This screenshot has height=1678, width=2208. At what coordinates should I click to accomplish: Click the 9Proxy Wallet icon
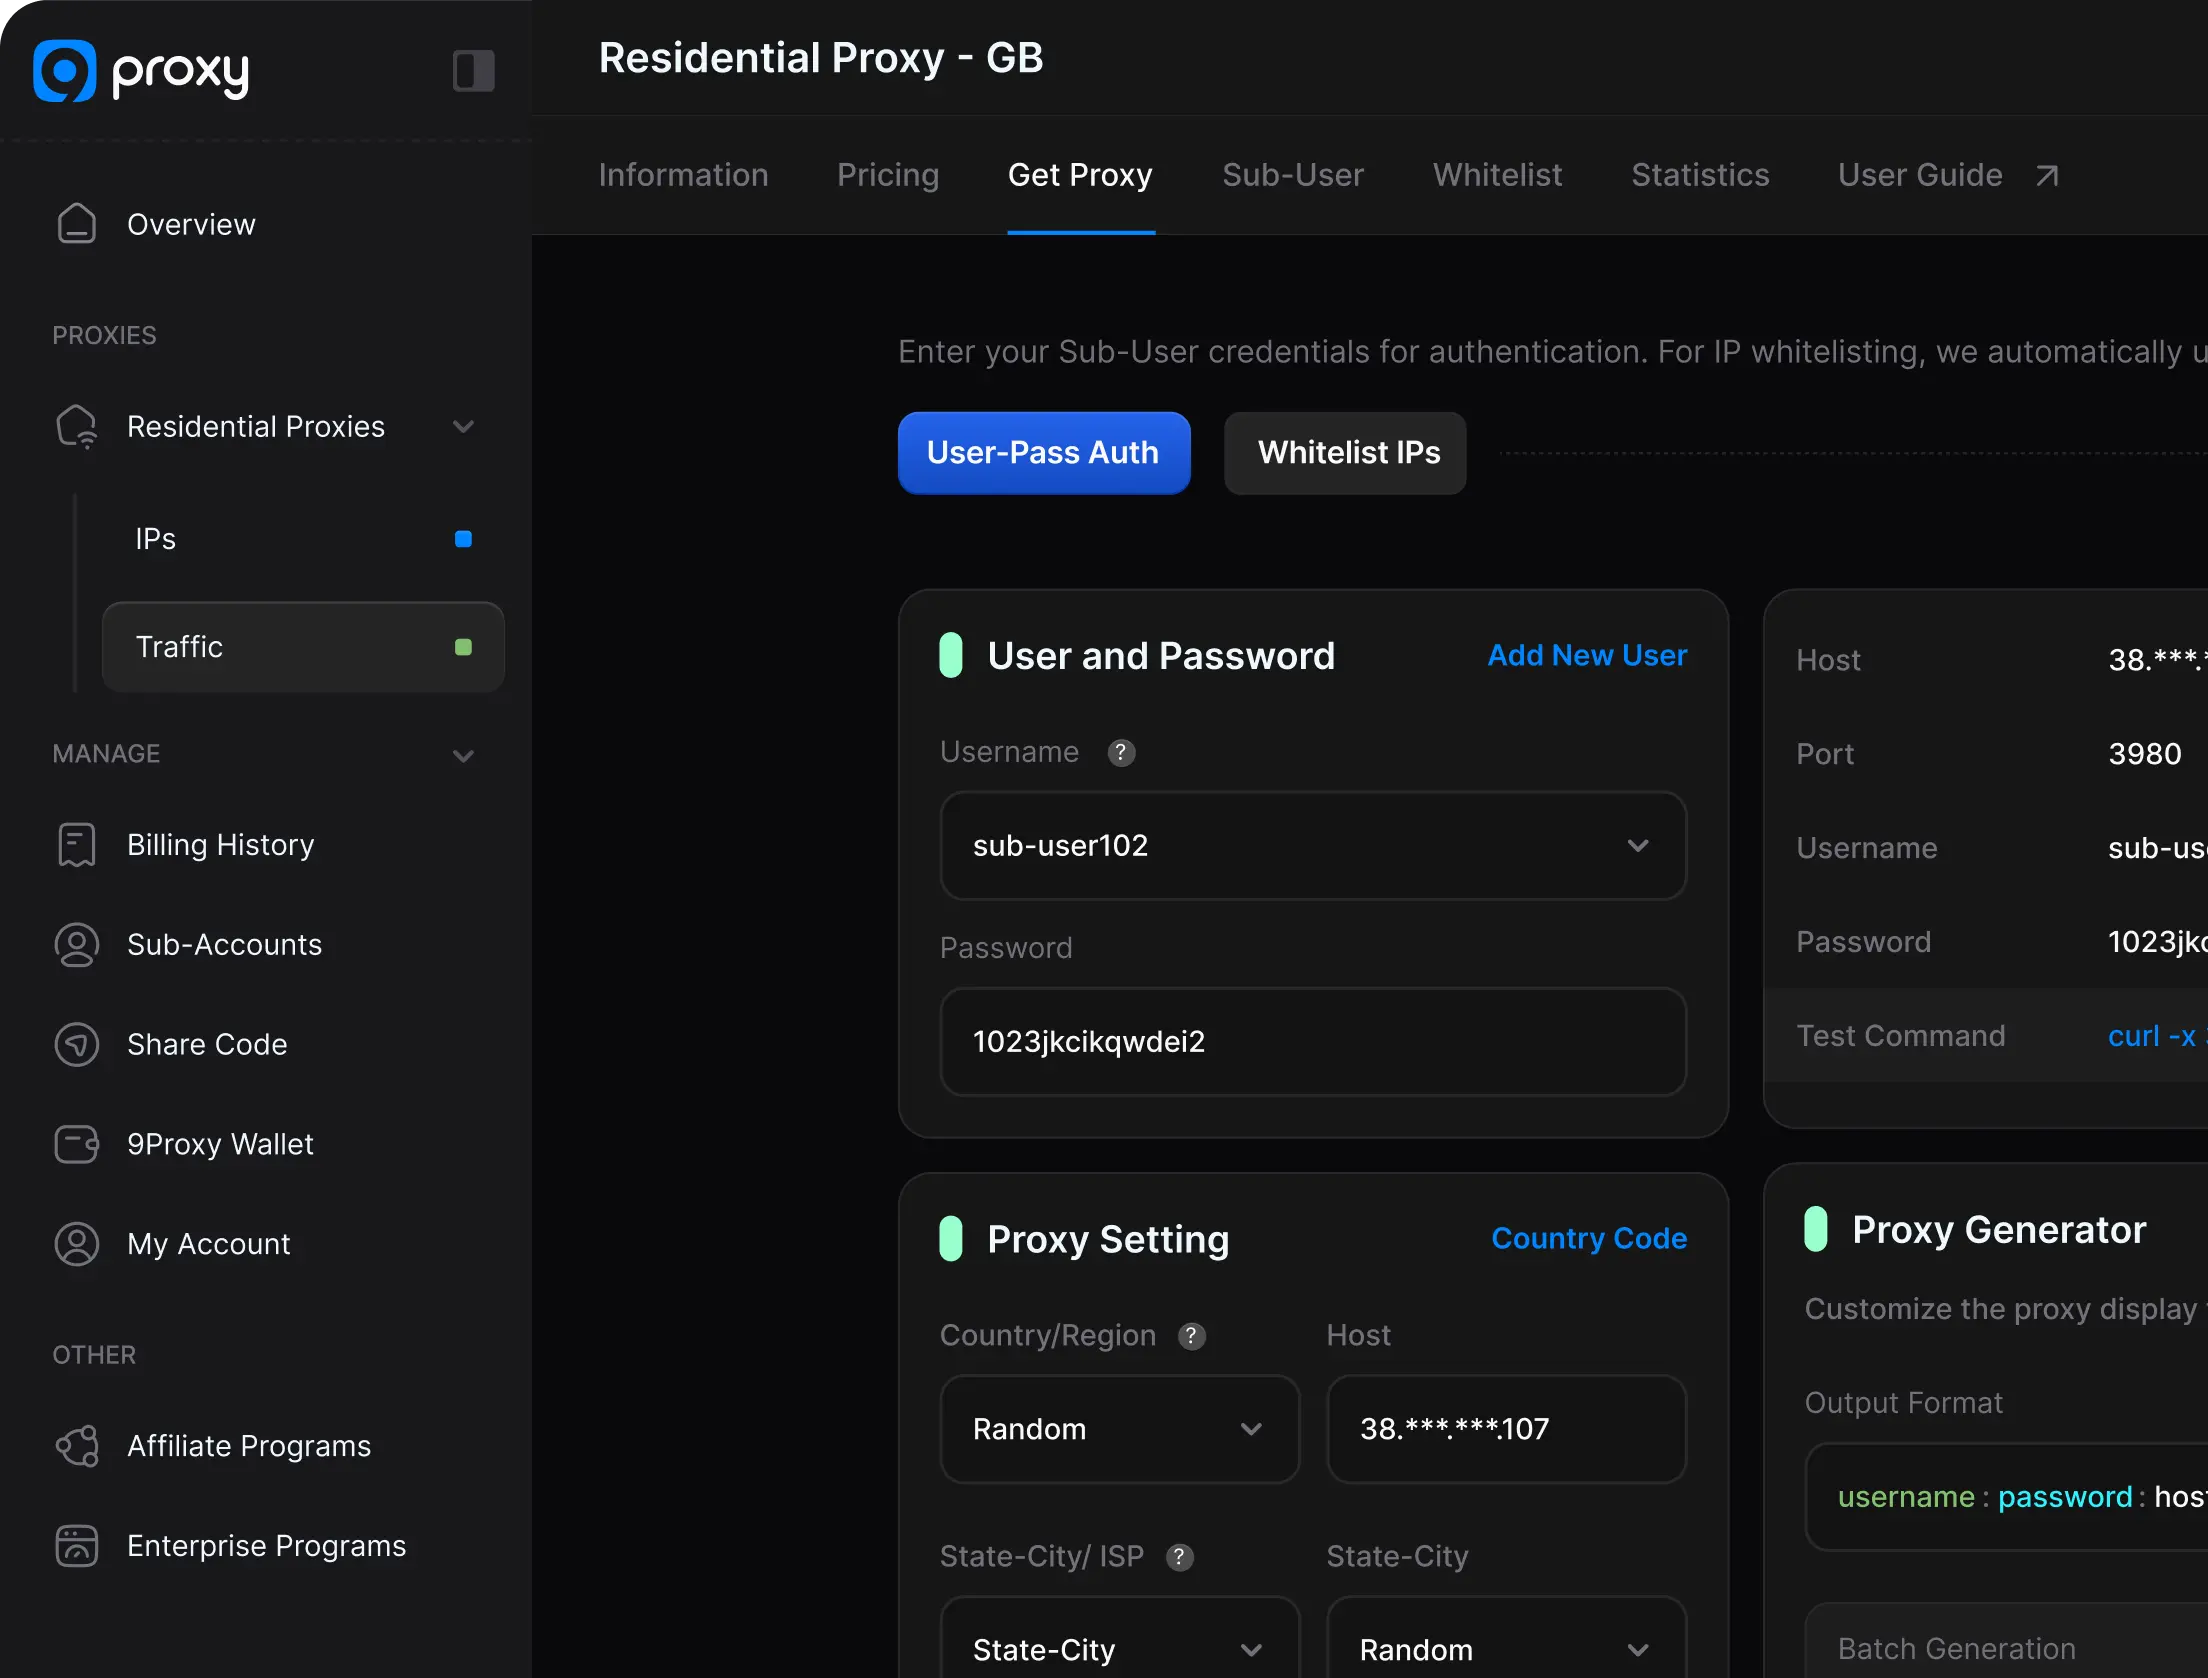click(77, 1144)
